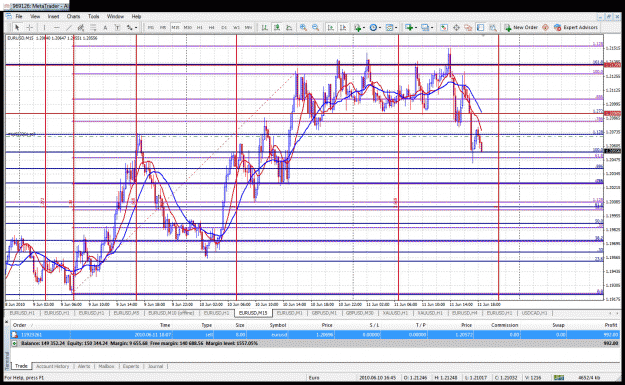The image size is (625, 385).
Task: Select M15 timeframe button
Action: [x=175, y=28]
